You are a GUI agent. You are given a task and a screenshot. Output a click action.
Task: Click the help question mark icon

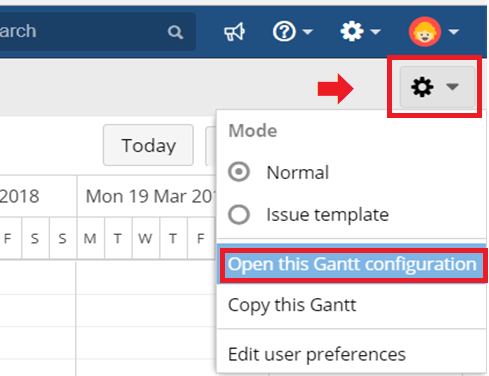[x=284, y=32]
